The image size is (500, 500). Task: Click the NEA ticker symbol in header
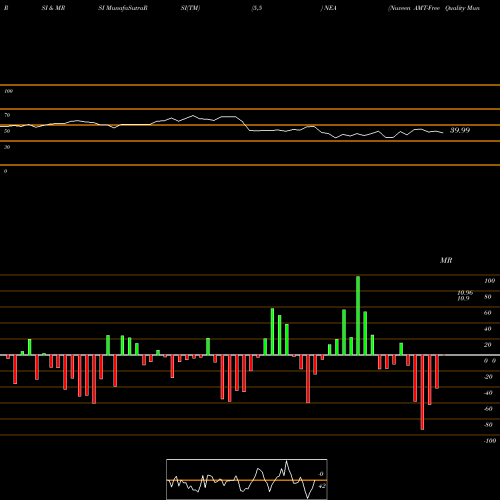tap(330, 8)
